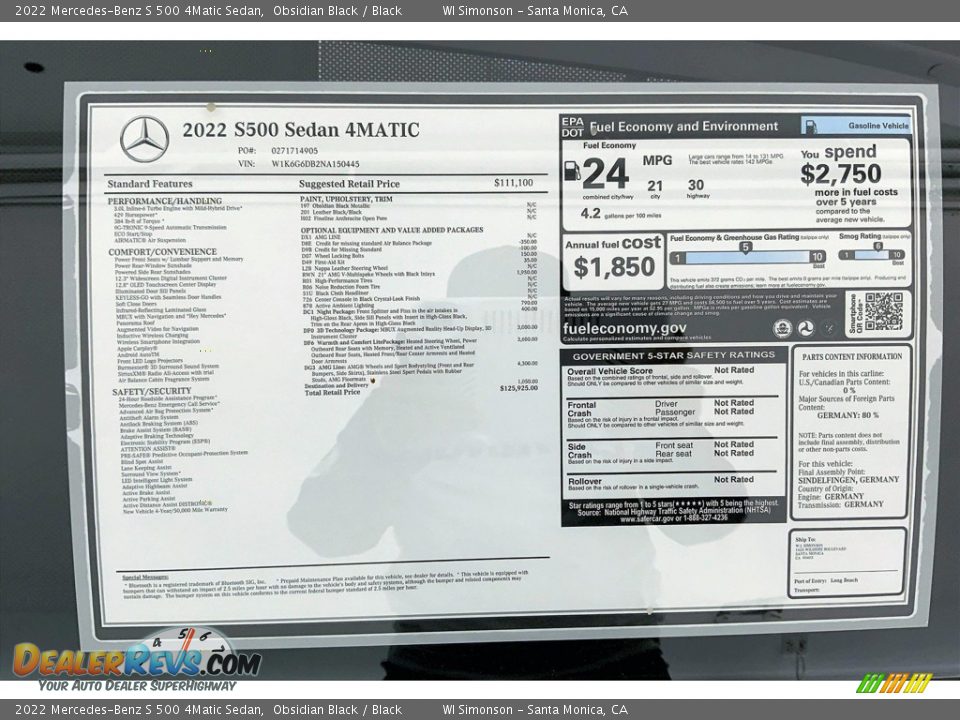
Task: Click the Smog Rating bar
Action: tap(871, 254)
